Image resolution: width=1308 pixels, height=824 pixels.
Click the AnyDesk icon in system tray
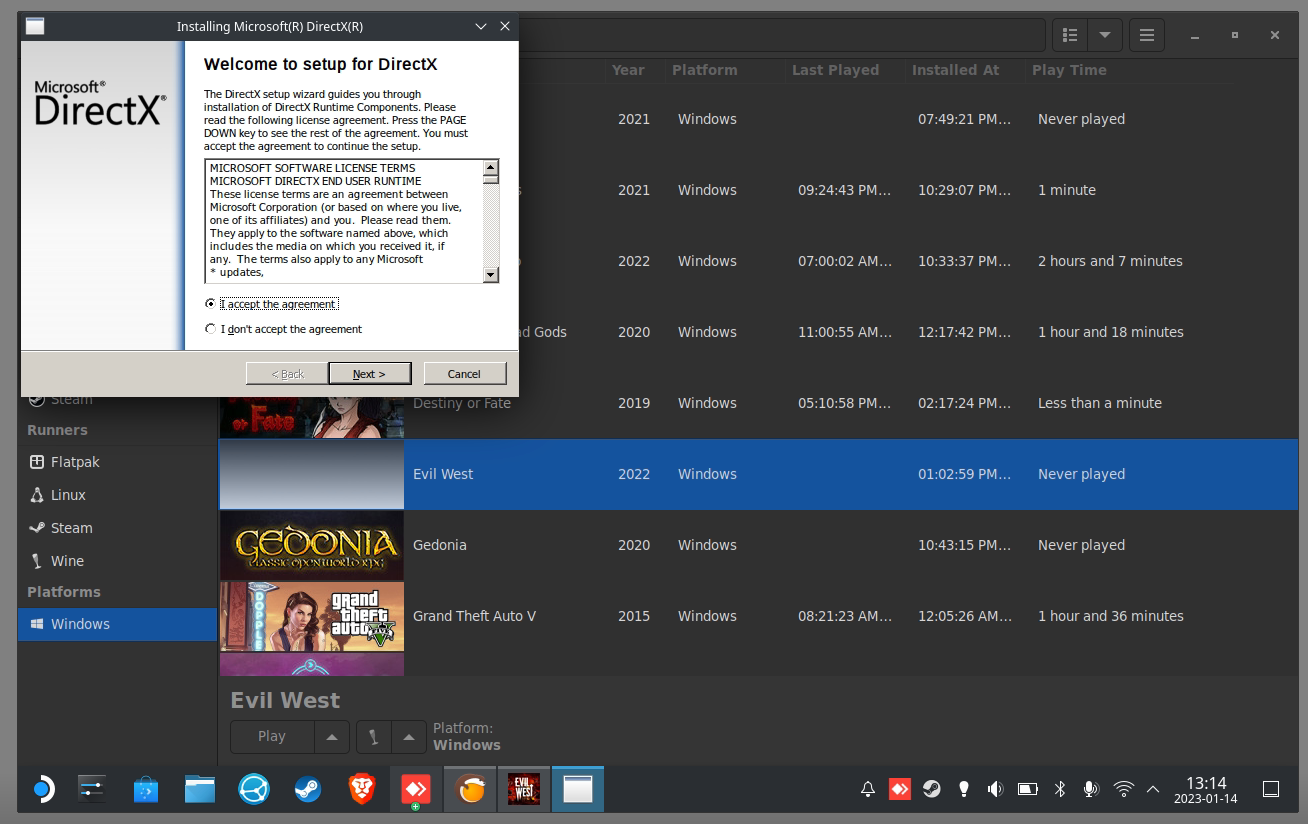click(900, 790)
